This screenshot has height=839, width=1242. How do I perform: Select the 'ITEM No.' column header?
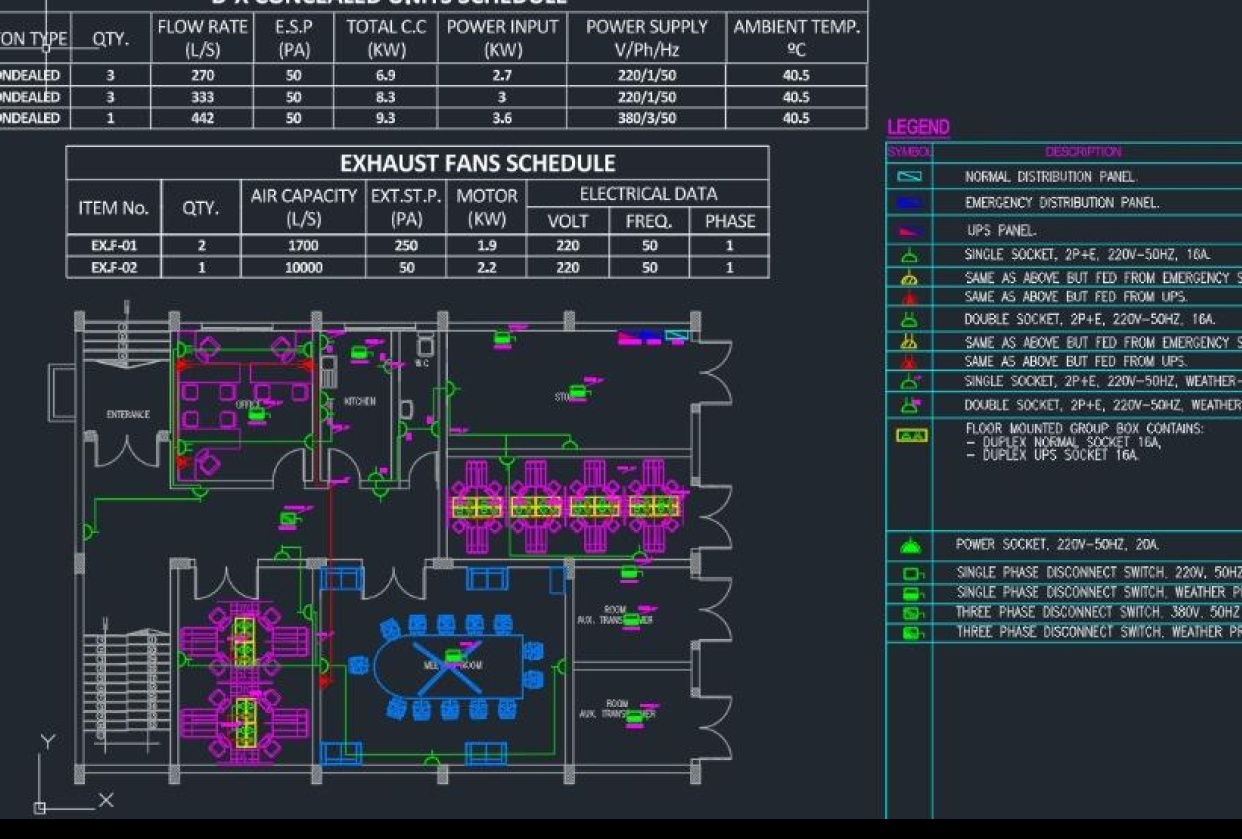point(113,208)
